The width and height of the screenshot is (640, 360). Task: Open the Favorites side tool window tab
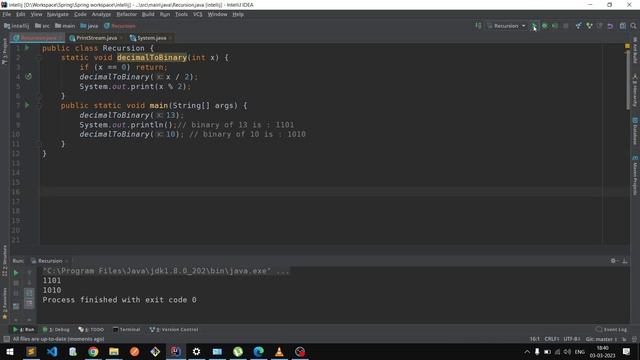4,303
